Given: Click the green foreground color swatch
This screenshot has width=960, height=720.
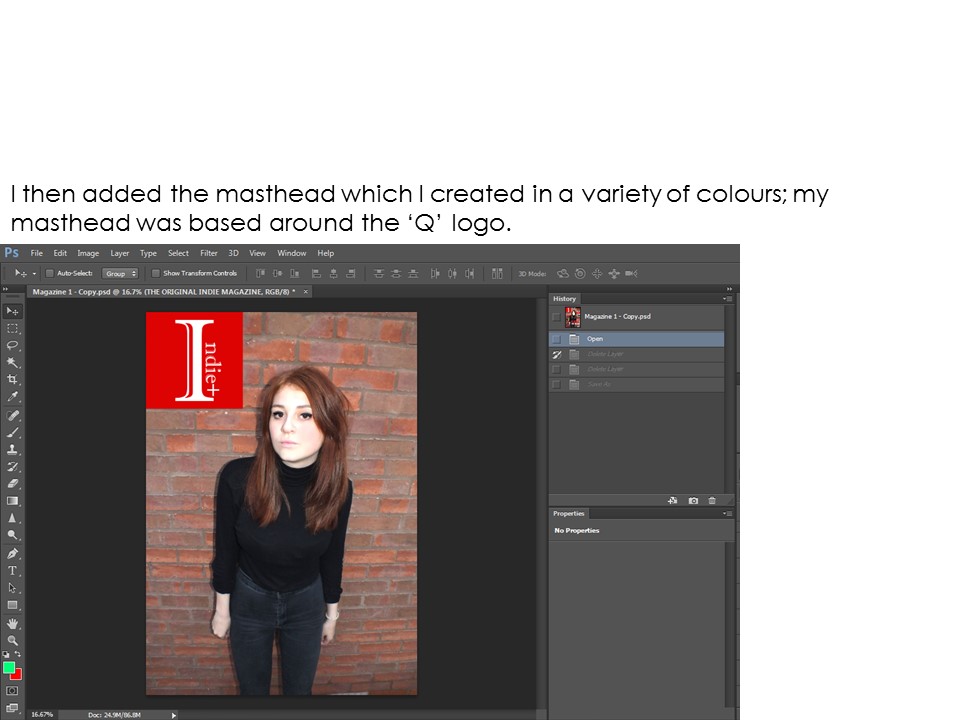Looking at the screenshot, I should pos(9,668).
